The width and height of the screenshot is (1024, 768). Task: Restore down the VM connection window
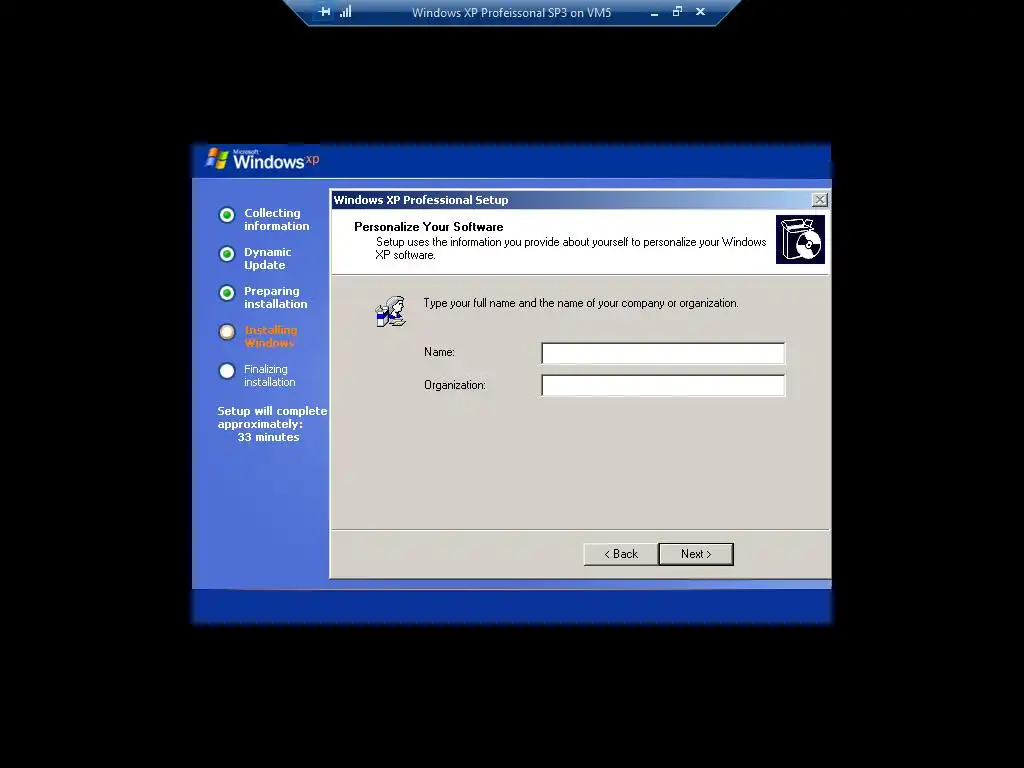tap(677, 12)
